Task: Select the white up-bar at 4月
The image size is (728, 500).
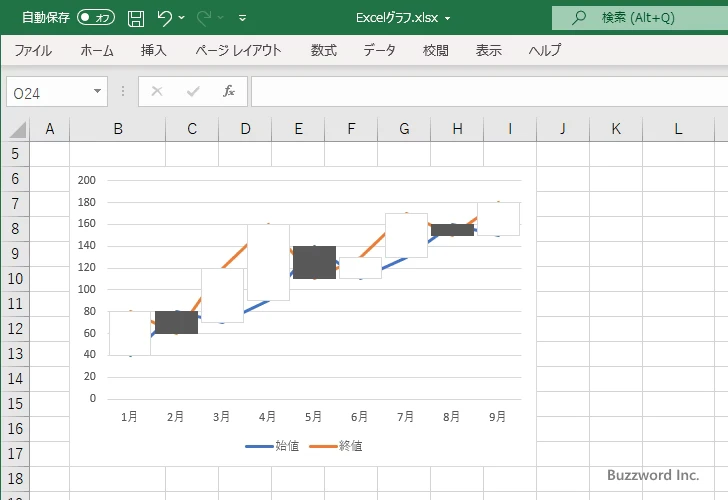Action: point(268,262)
